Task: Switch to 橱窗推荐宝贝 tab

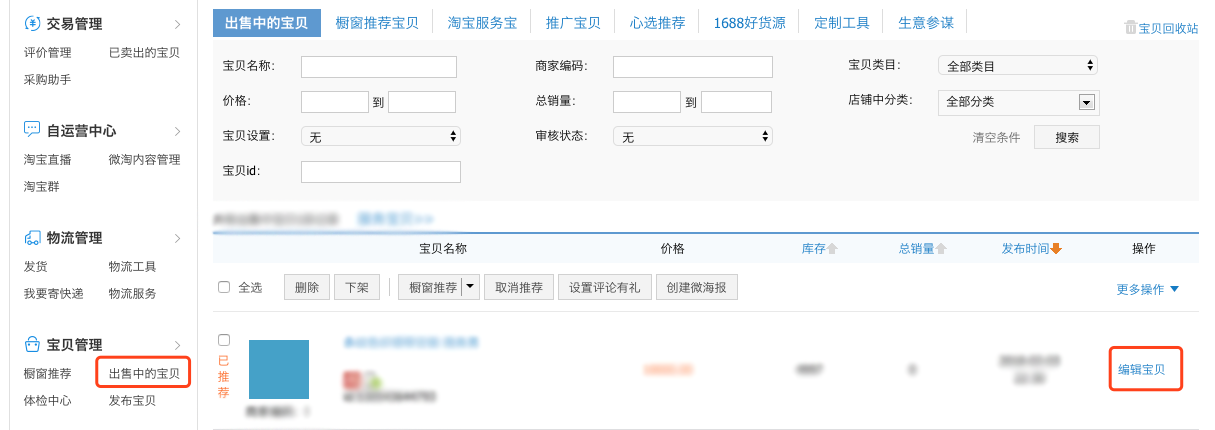Action: (377, 22)
